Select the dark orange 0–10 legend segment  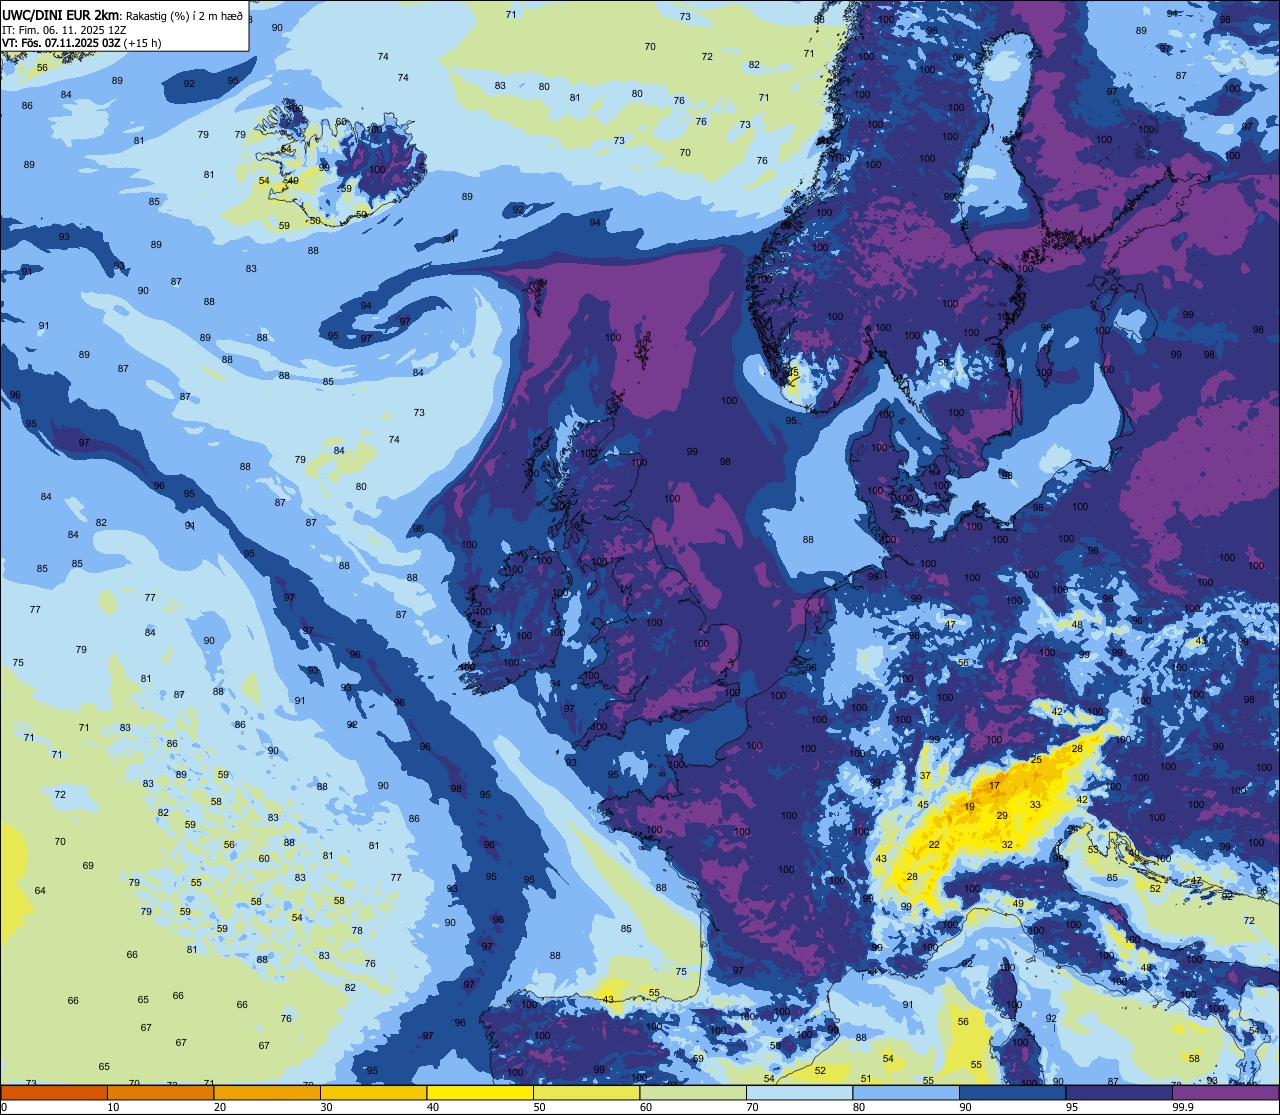coord(54,1093)
